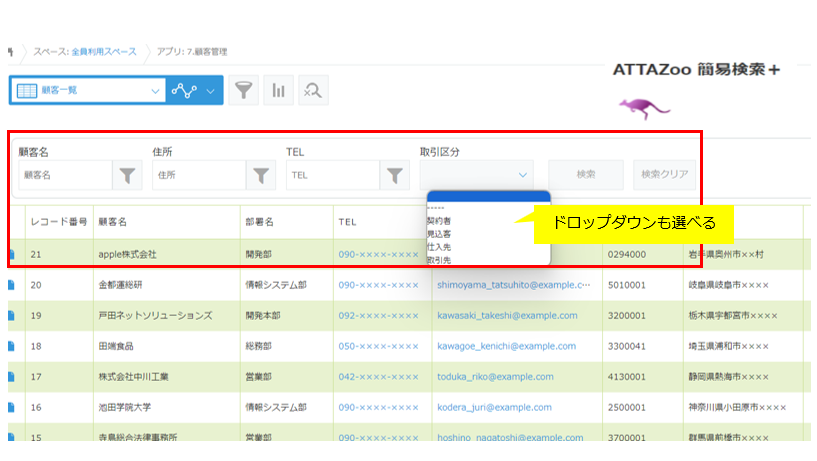Click email kawasaki_takeshi@example.com
Image resolution: width=817 pixels, height=461 pixels.
click(507, 315)
